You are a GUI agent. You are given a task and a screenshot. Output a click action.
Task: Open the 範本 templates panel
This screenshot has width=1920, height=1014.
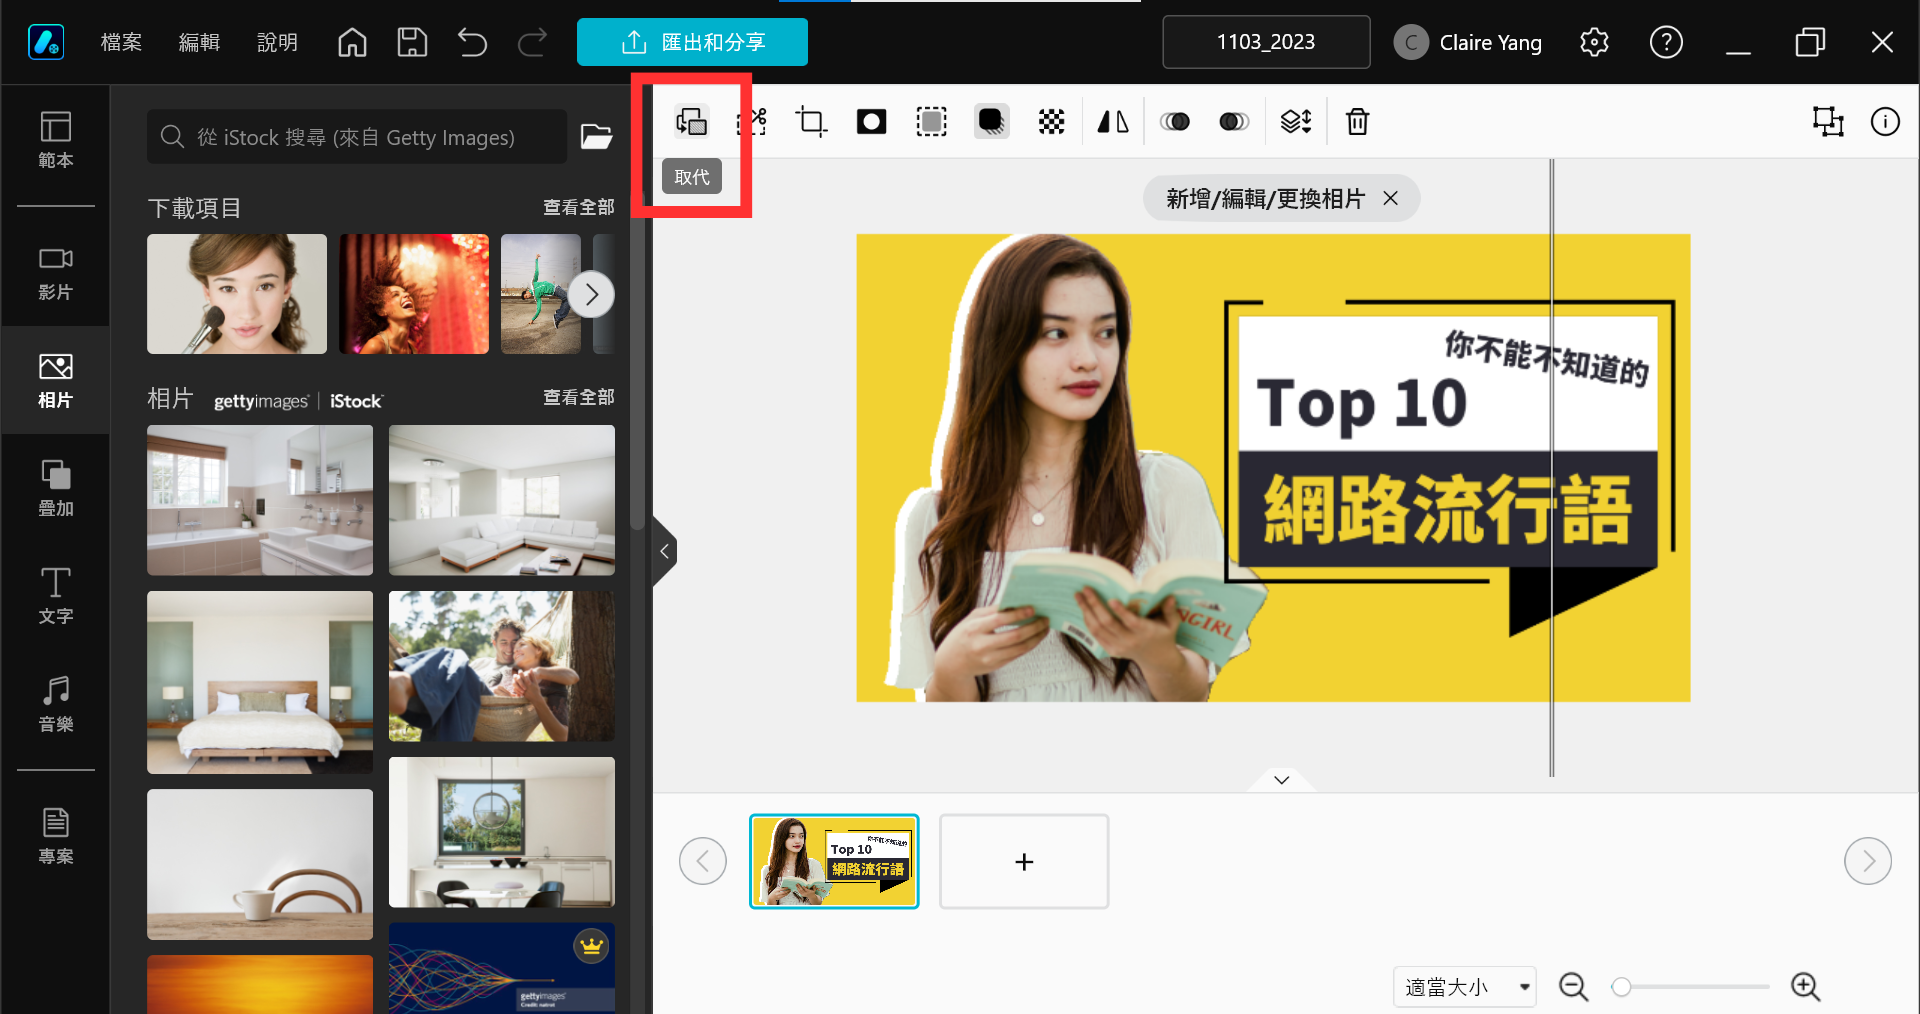pyautogui.click(x=56, y=139)
